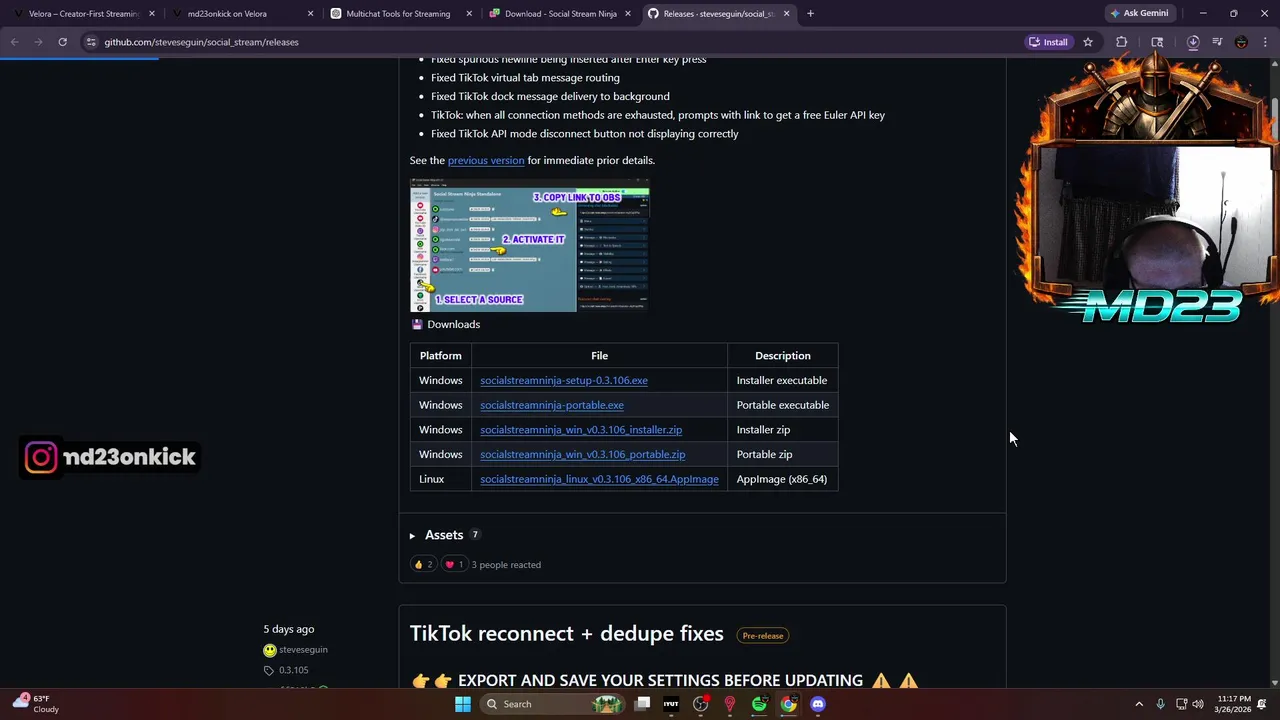This screenshot has height=720, width=1280.
Task: Select the Releases steveseguin tab
Action: click(x=718, y=14)
